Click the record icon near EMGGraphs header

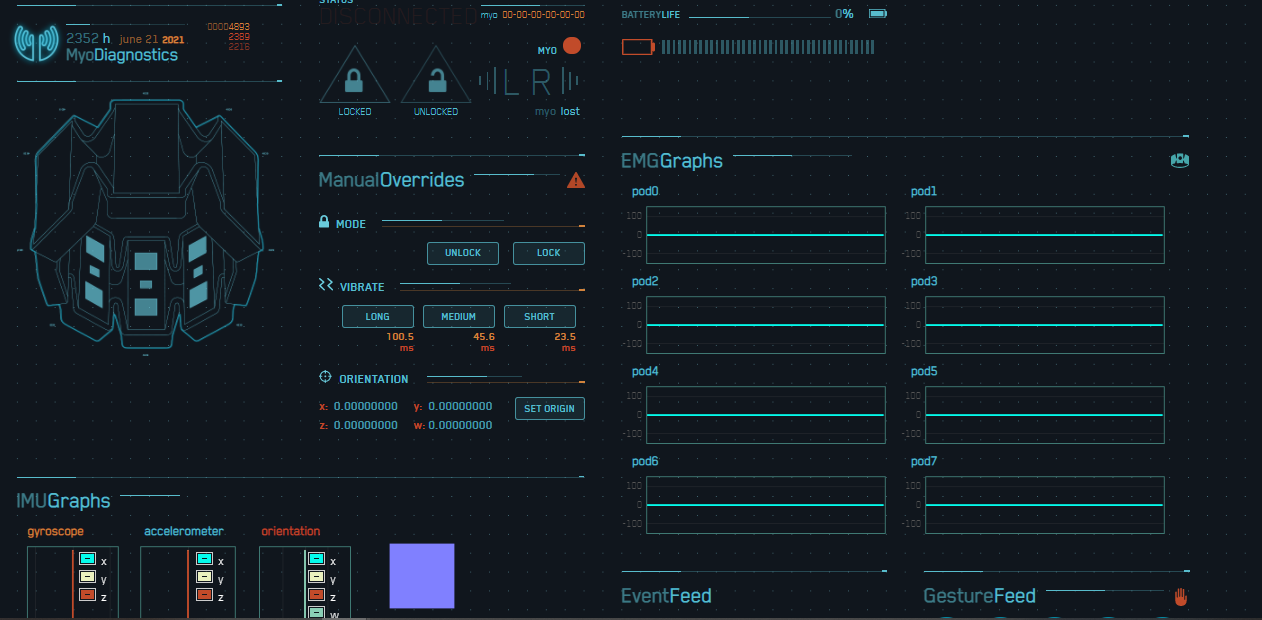point(1179,160)
